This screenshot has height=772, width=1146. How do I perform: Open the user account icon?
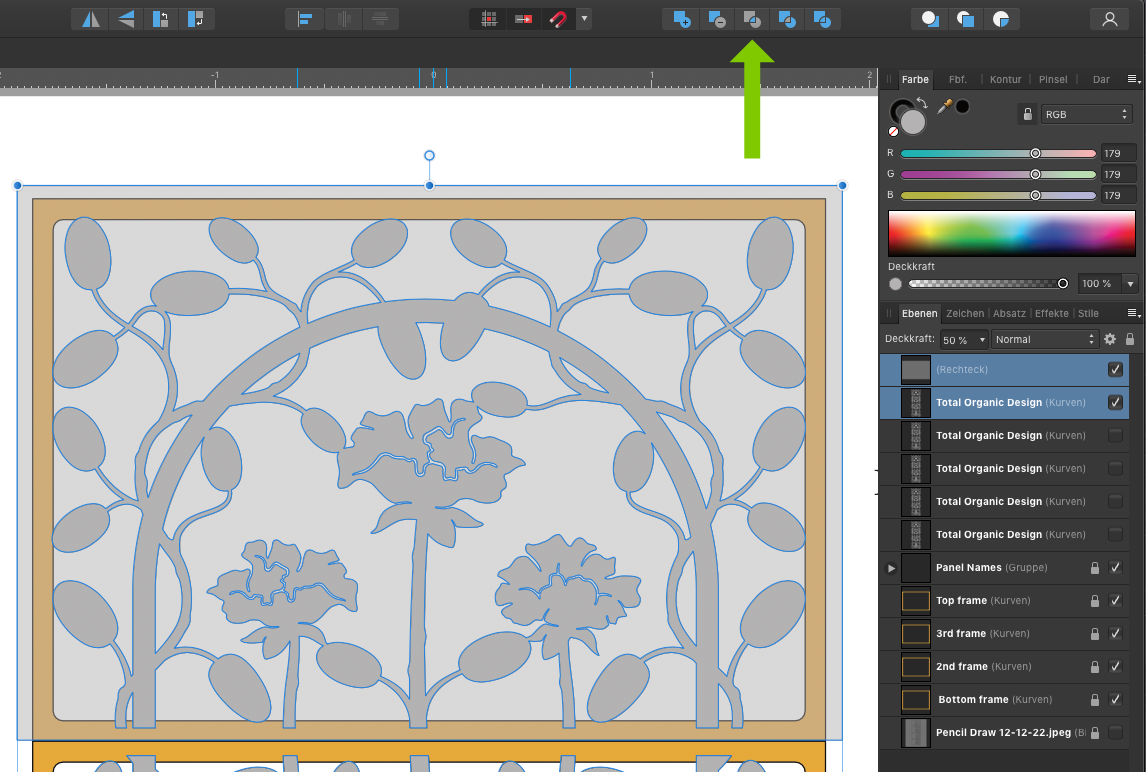point(1109,19)
